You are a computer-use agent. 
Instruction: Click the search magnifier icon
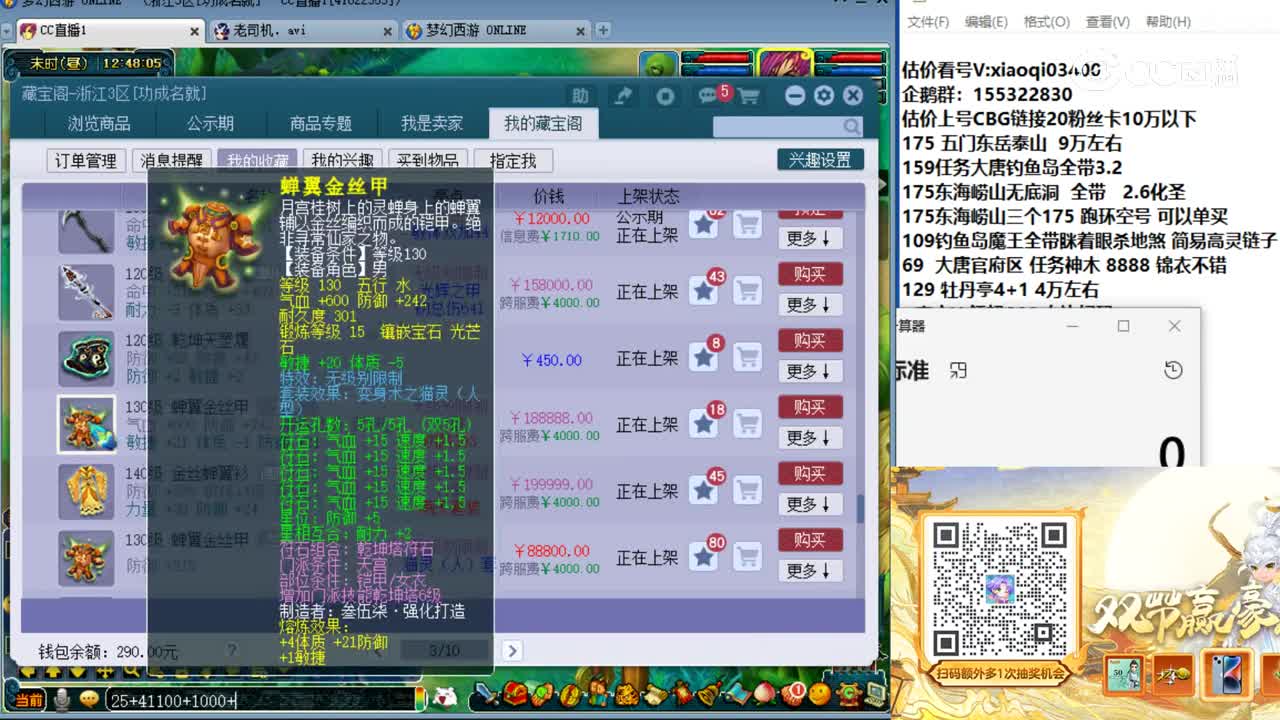tap(852, 126)
